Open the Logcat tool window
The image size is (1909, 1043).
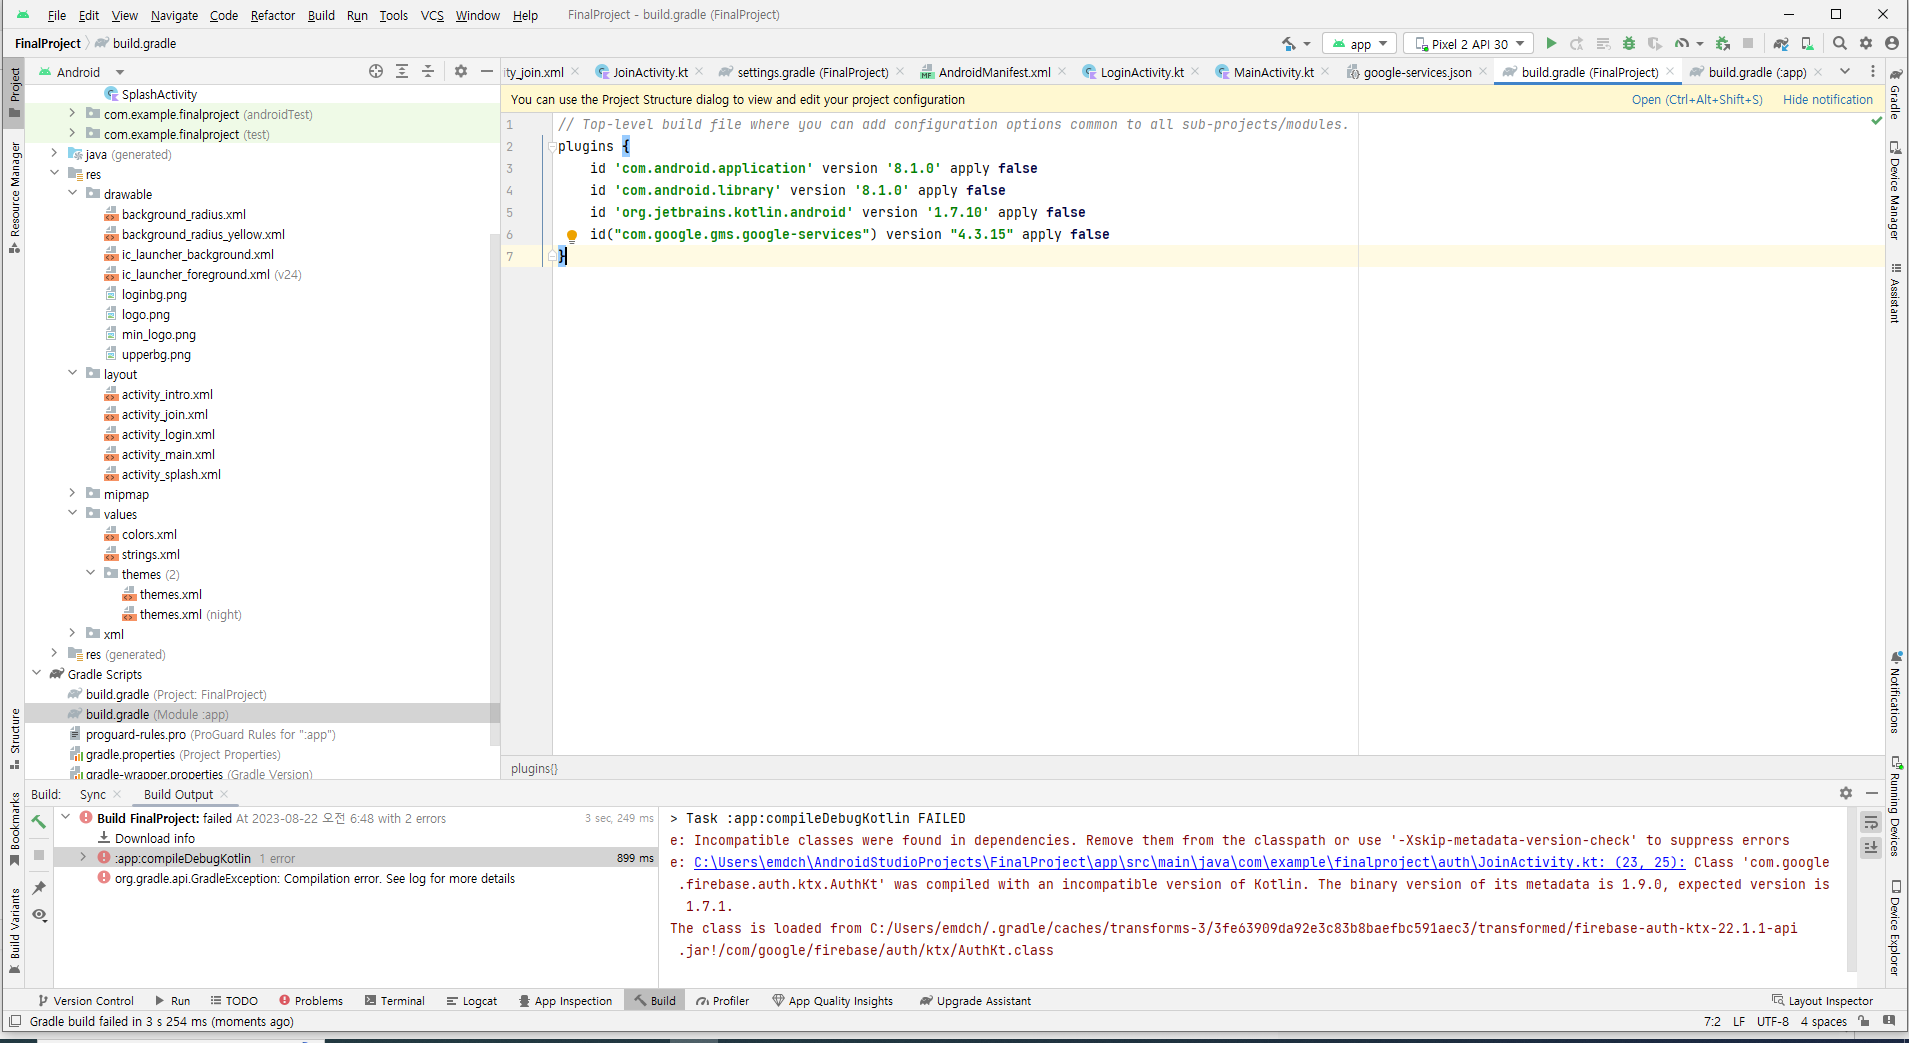471,1000
